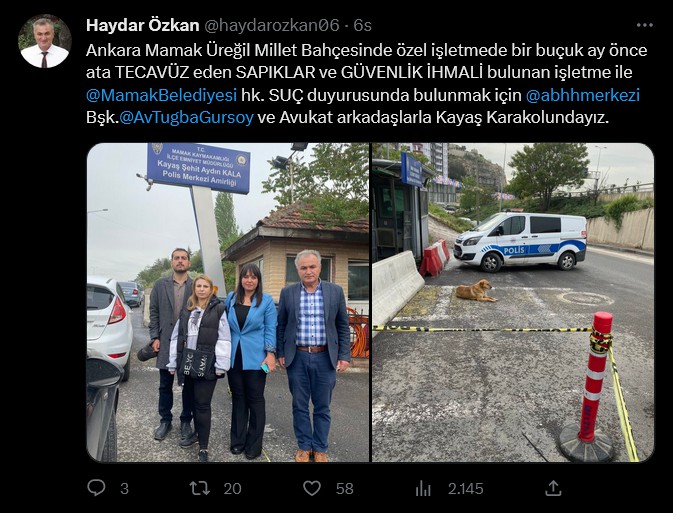The image size is (677, 515).
Task: Open the @AvTugbaGursoy mention link
Action: point(186,117)
